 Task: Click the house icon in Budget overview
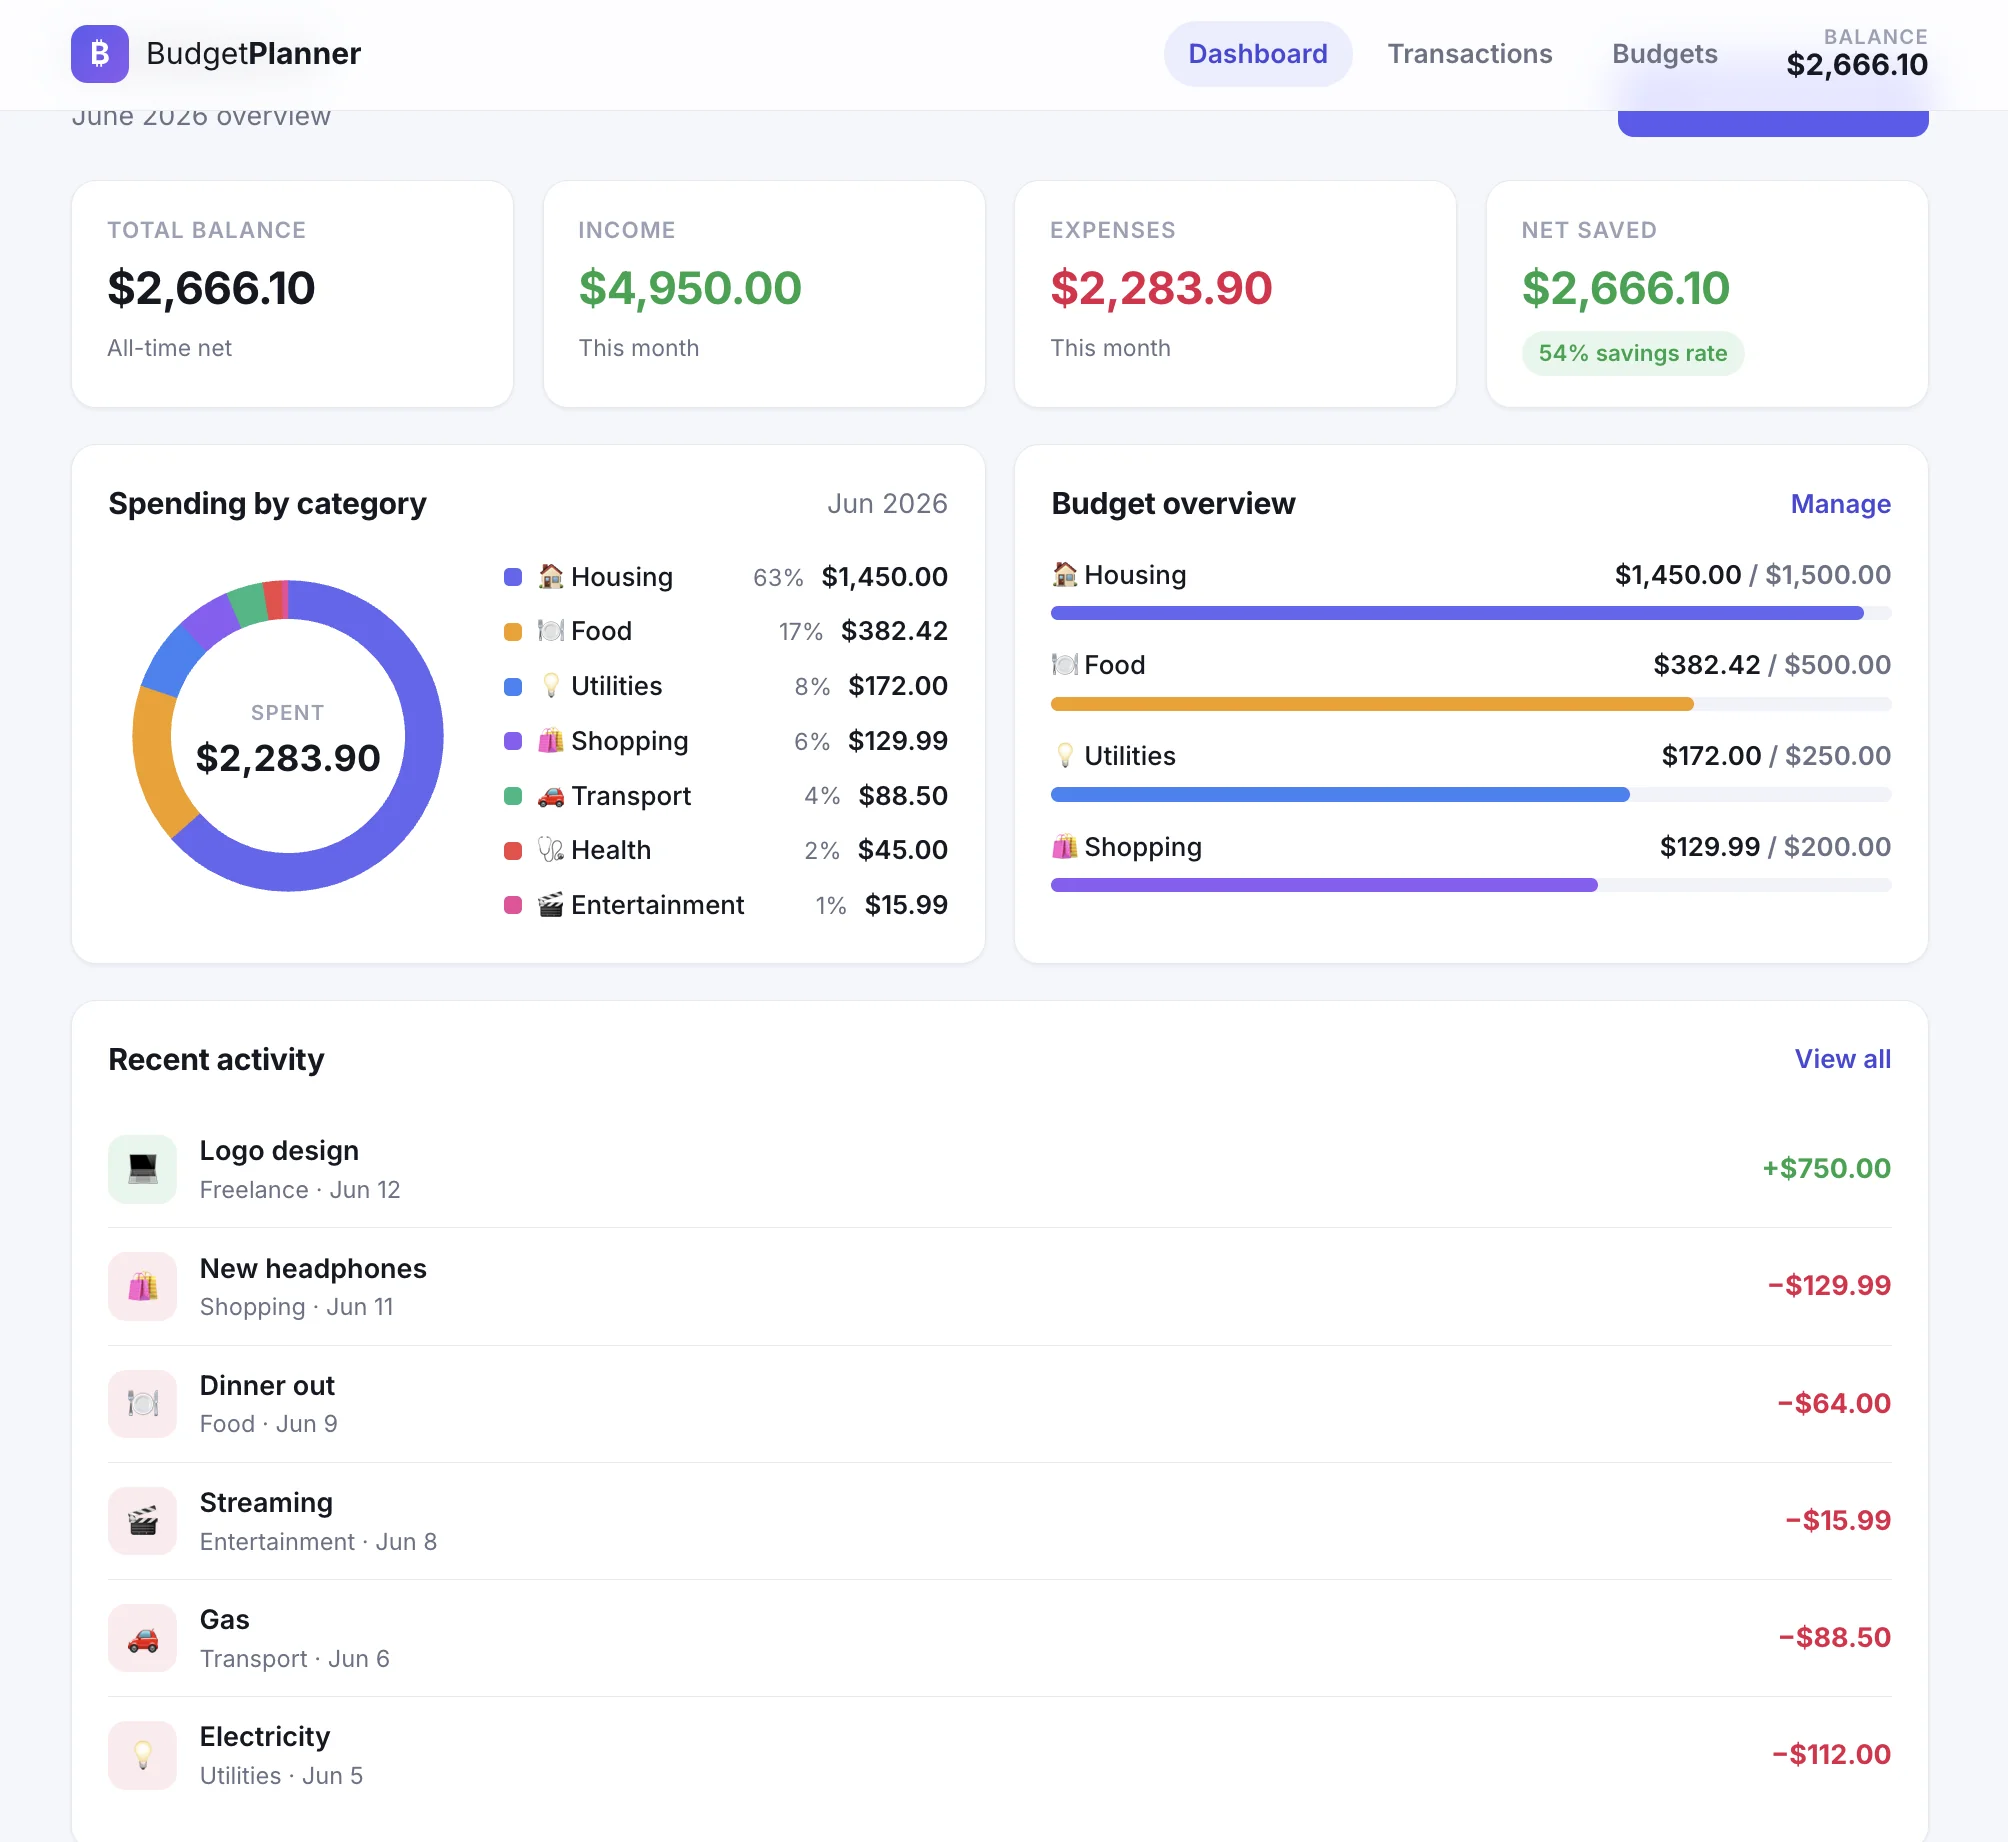point(1065,575)
